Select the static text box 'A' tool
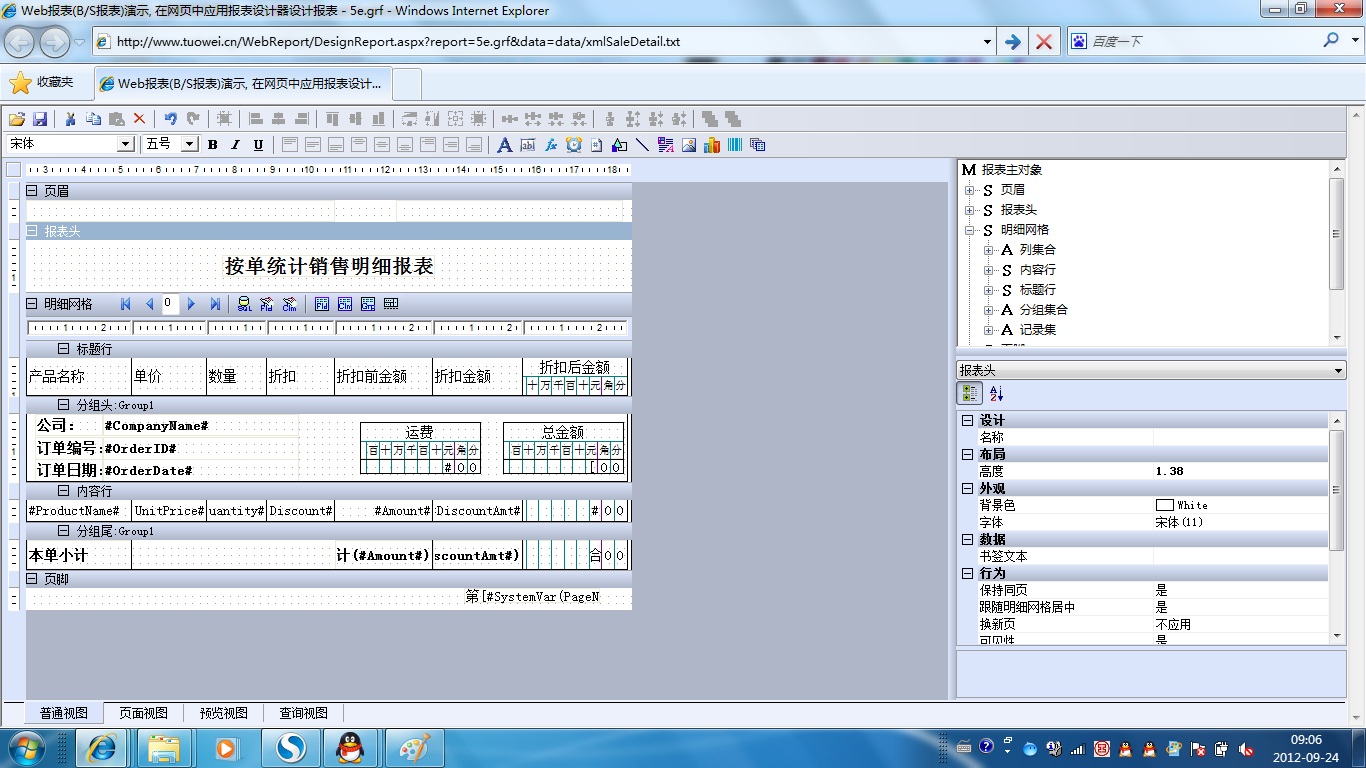Screen dimensions: 1366x768 click(x=504, y=145)
